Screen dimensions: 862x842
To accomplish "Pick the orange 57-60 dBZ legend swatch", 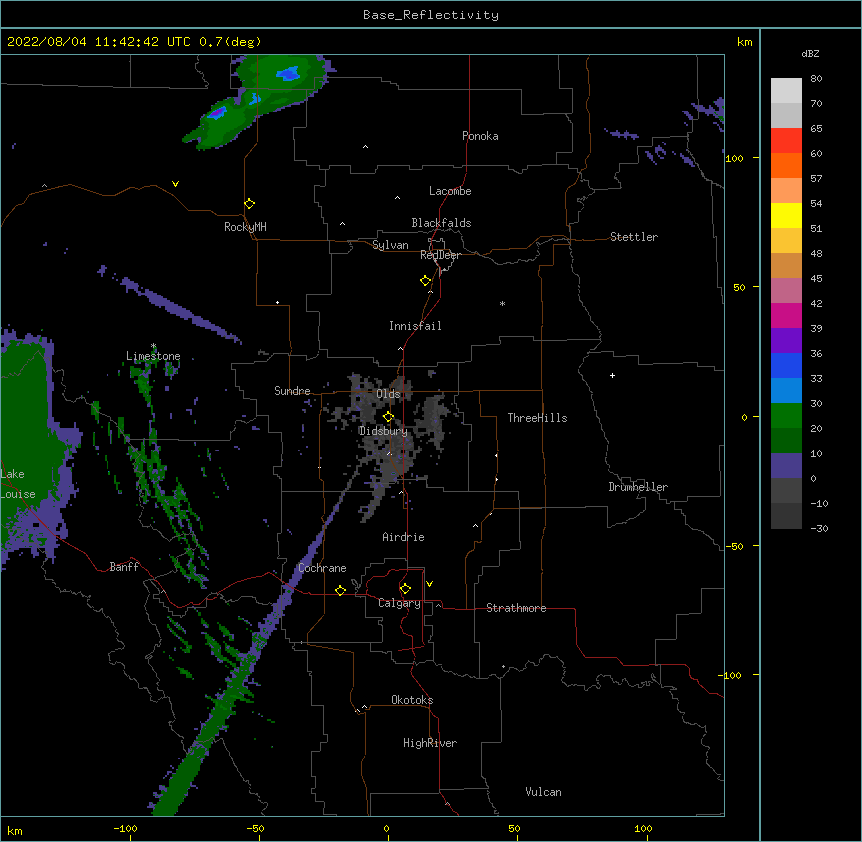I will coord(786,165).
